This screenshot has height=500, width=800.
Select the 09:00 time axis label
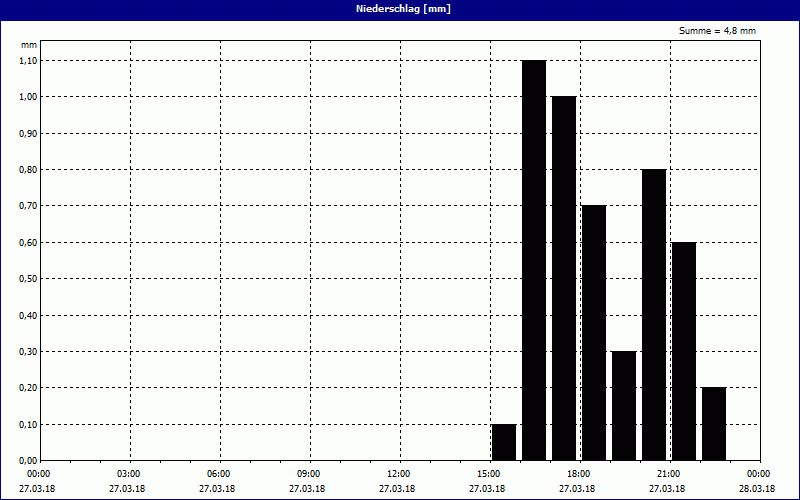[308, 473]
